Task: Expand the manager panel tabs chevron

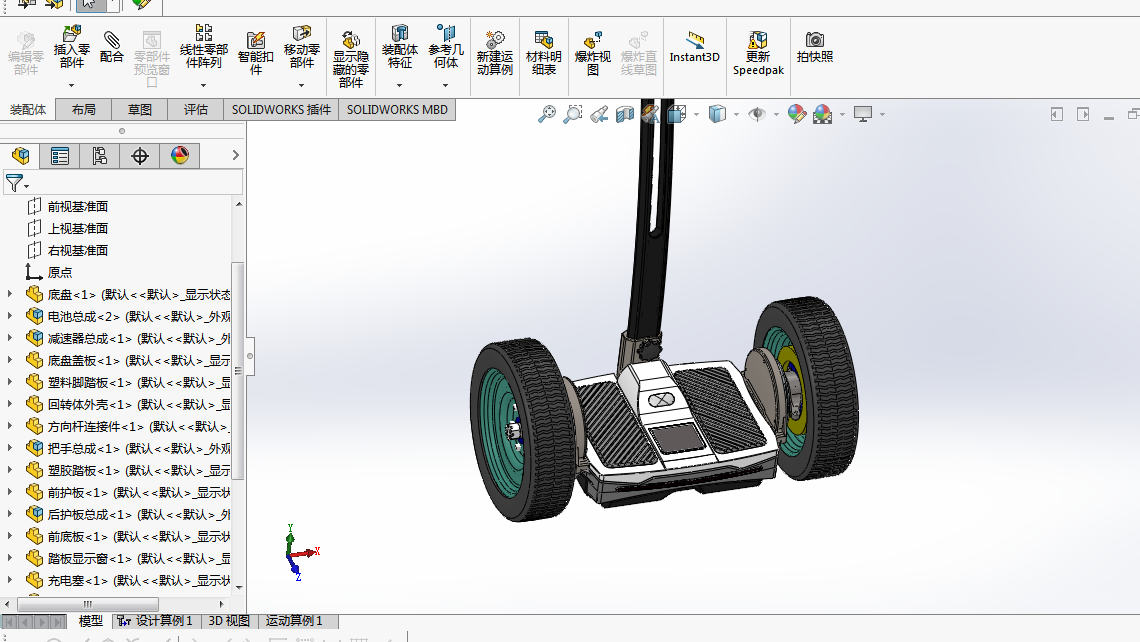Action: [235, 155]
